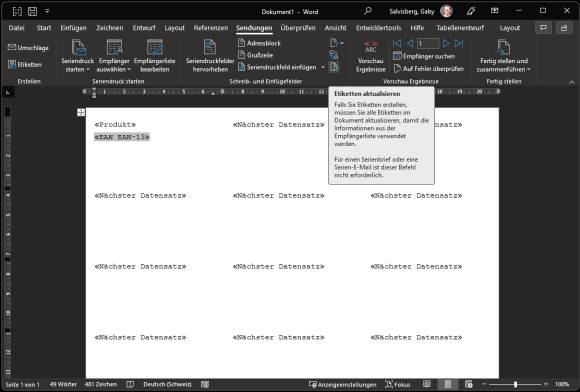
Task: Switch to the Einfügen tab
Action: point(73,28)
